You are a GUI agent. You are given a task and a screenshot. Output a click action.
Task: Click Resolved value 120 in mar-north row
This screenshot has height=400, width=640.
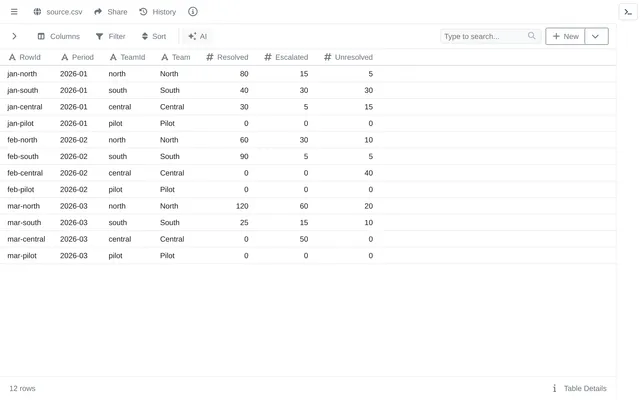tap(242, 206)
